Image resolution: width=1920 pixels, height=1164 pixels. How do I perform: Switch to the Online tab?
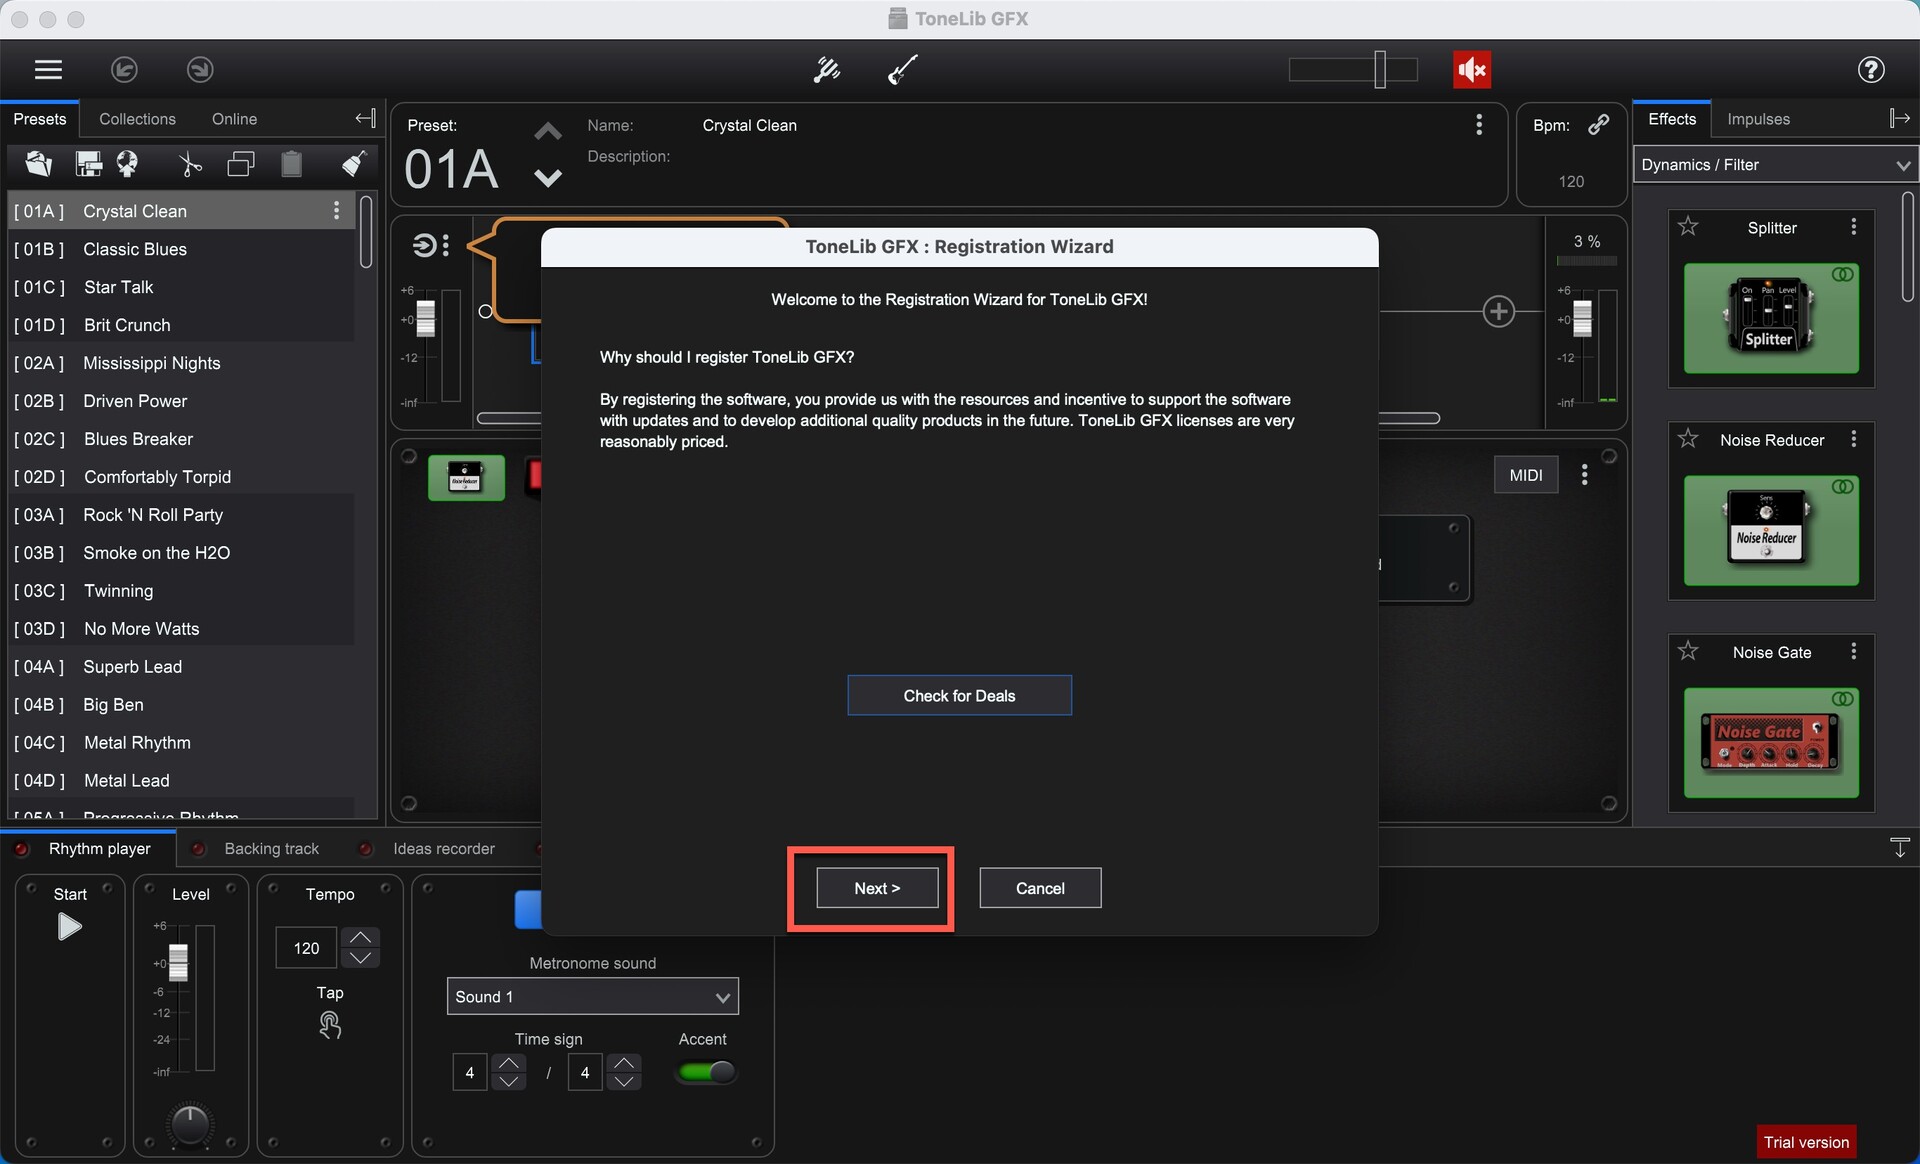234,119
